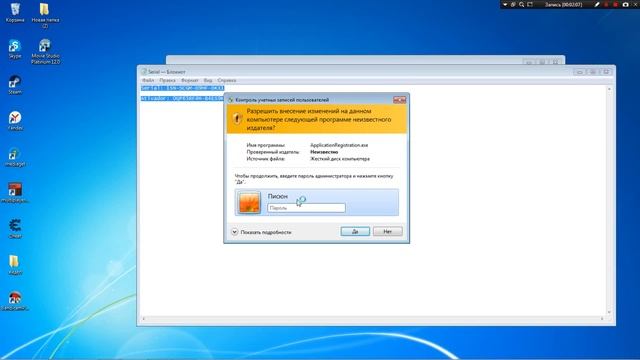This screenshot has width=640, height=360.
Task: Open the recorder bar dropdown arrow
Action: point(505,4)
